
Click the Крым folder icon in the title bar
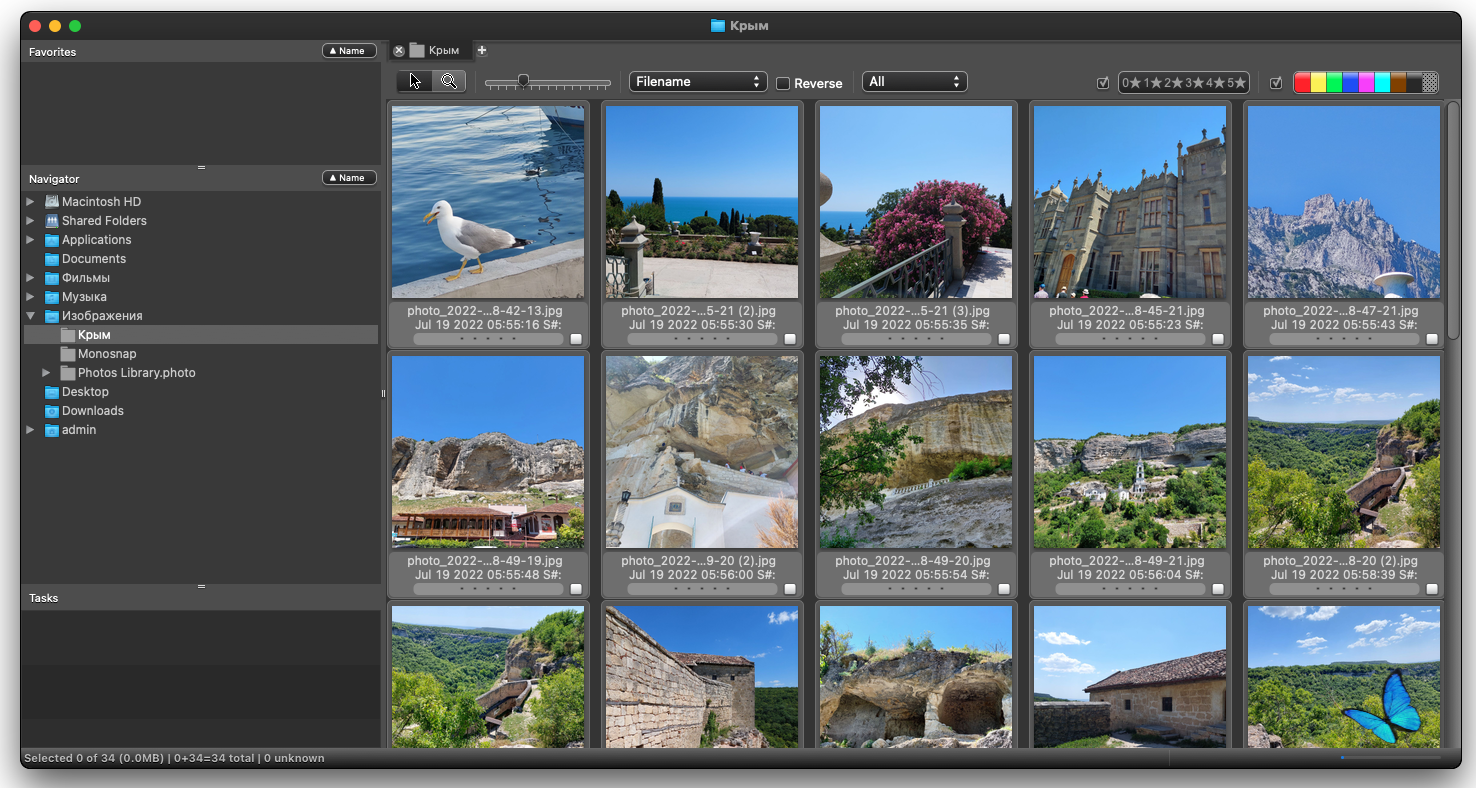(718, 26)
